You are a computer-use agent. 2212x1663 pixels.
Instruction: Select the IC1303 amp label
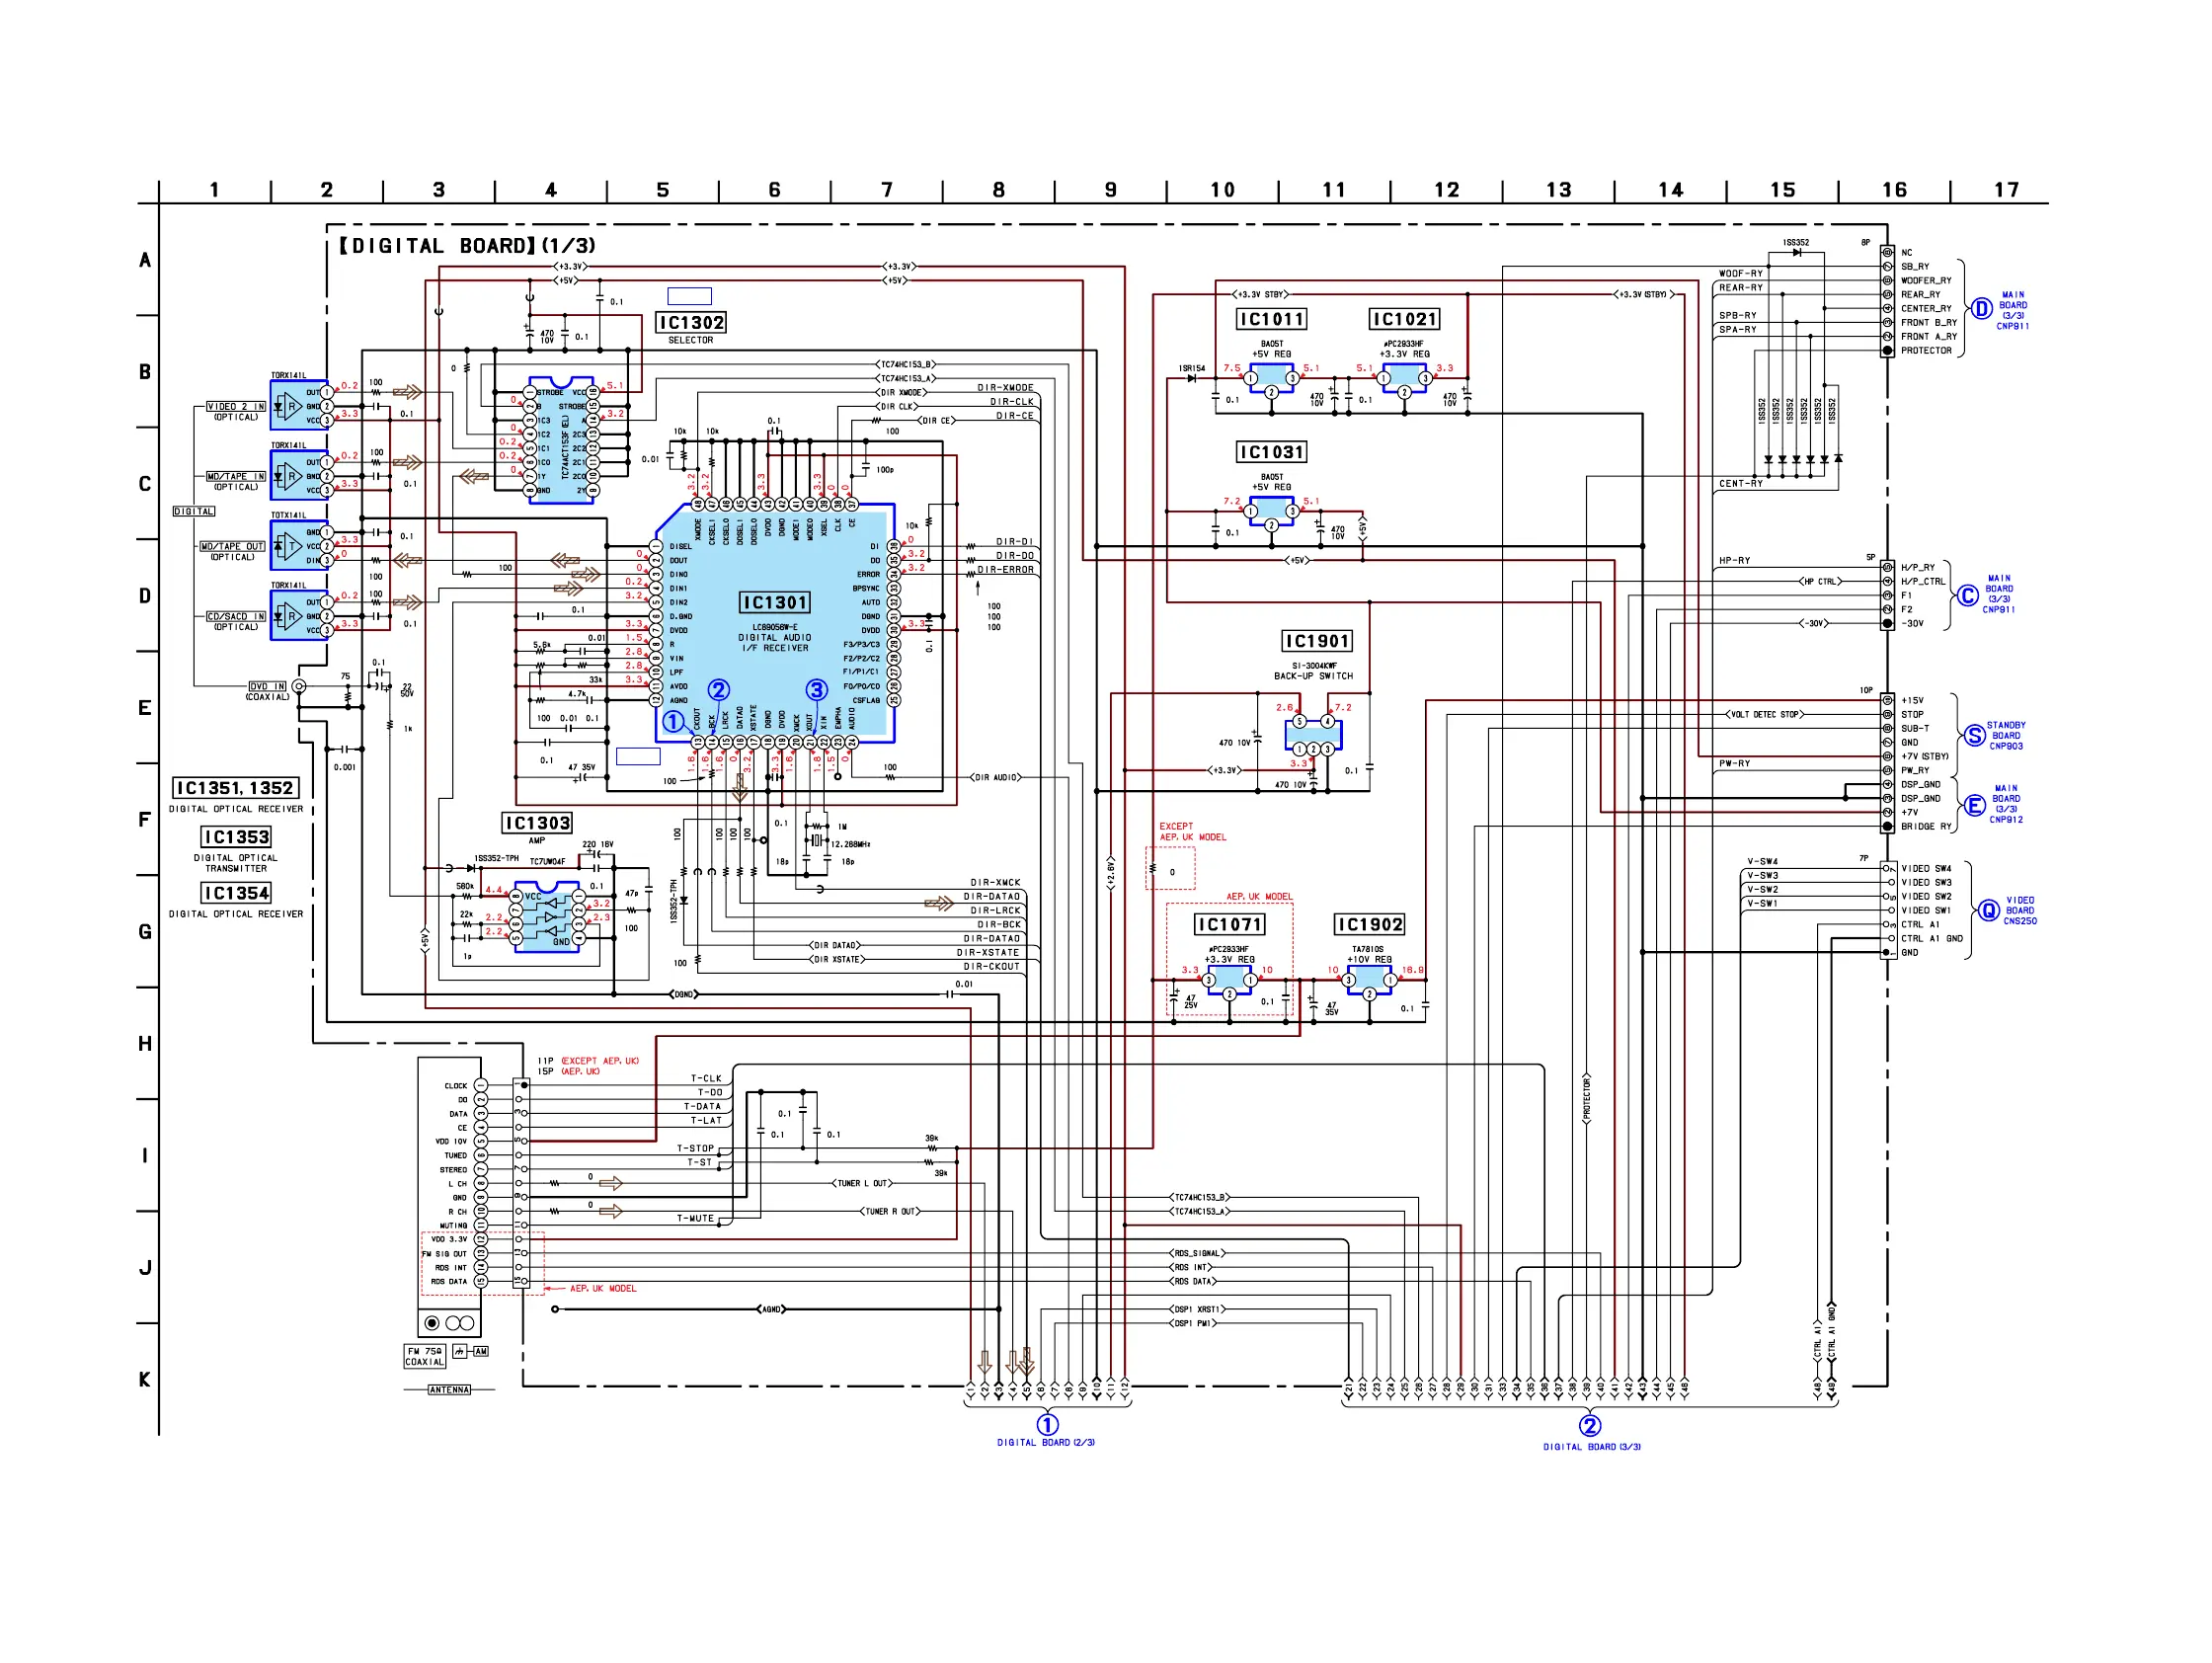pyautogui.click(x=537, y=823)
